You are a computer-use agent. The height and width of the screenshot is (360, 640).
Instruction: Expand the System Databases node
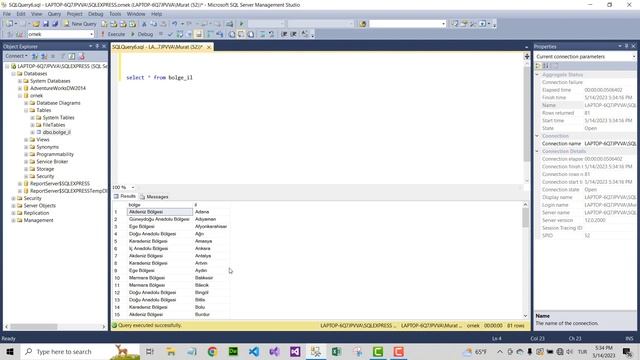pos(20,81)
